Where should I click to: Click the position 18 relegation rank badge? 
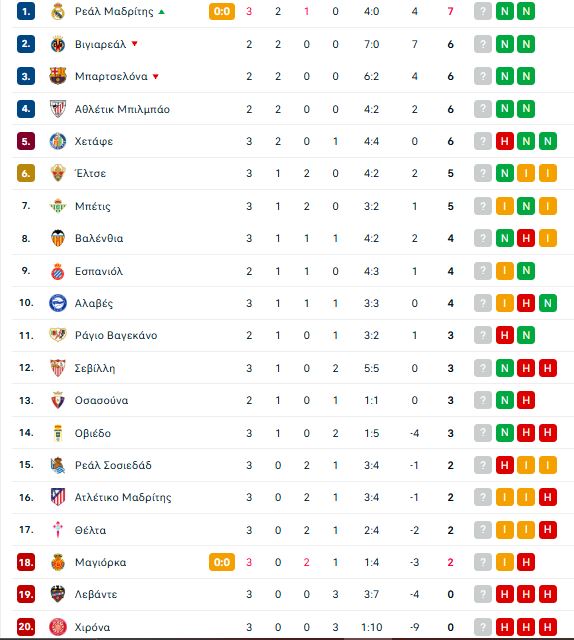(x=26, y=562)
